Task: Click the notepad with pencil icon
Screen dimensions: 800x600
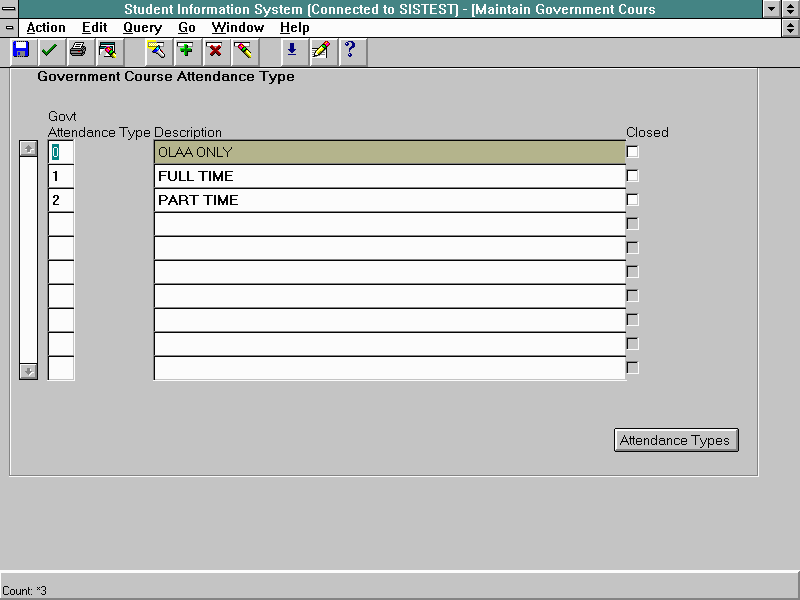Action: click(x=320, y=50)
